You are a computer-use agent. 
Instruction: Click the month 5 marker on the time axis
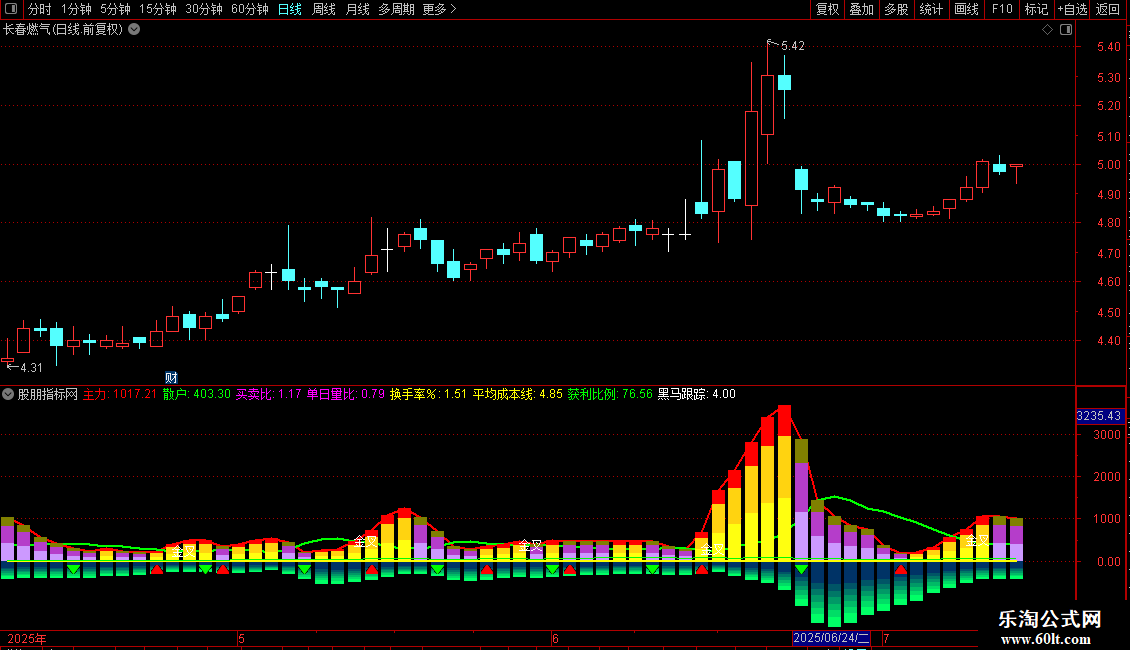(241, 638)
